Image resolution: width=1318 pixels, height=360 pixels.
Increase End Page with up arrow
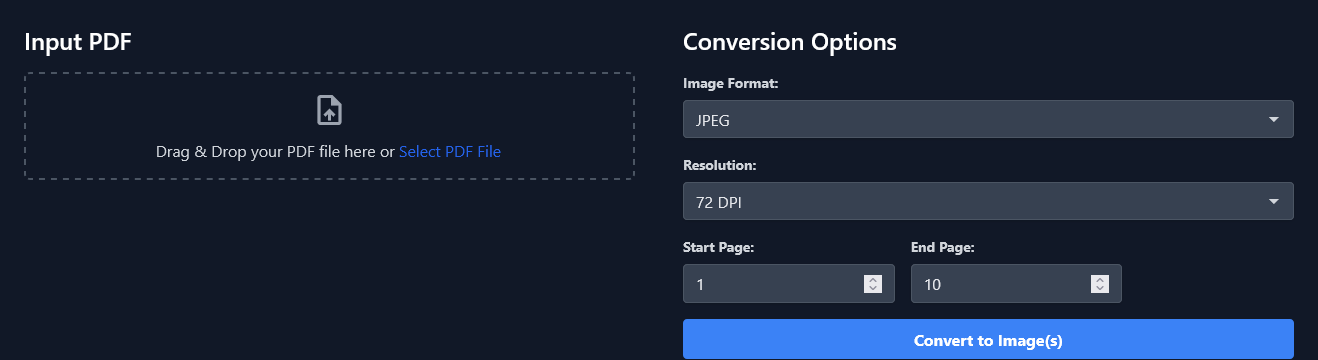[1100, 280]
